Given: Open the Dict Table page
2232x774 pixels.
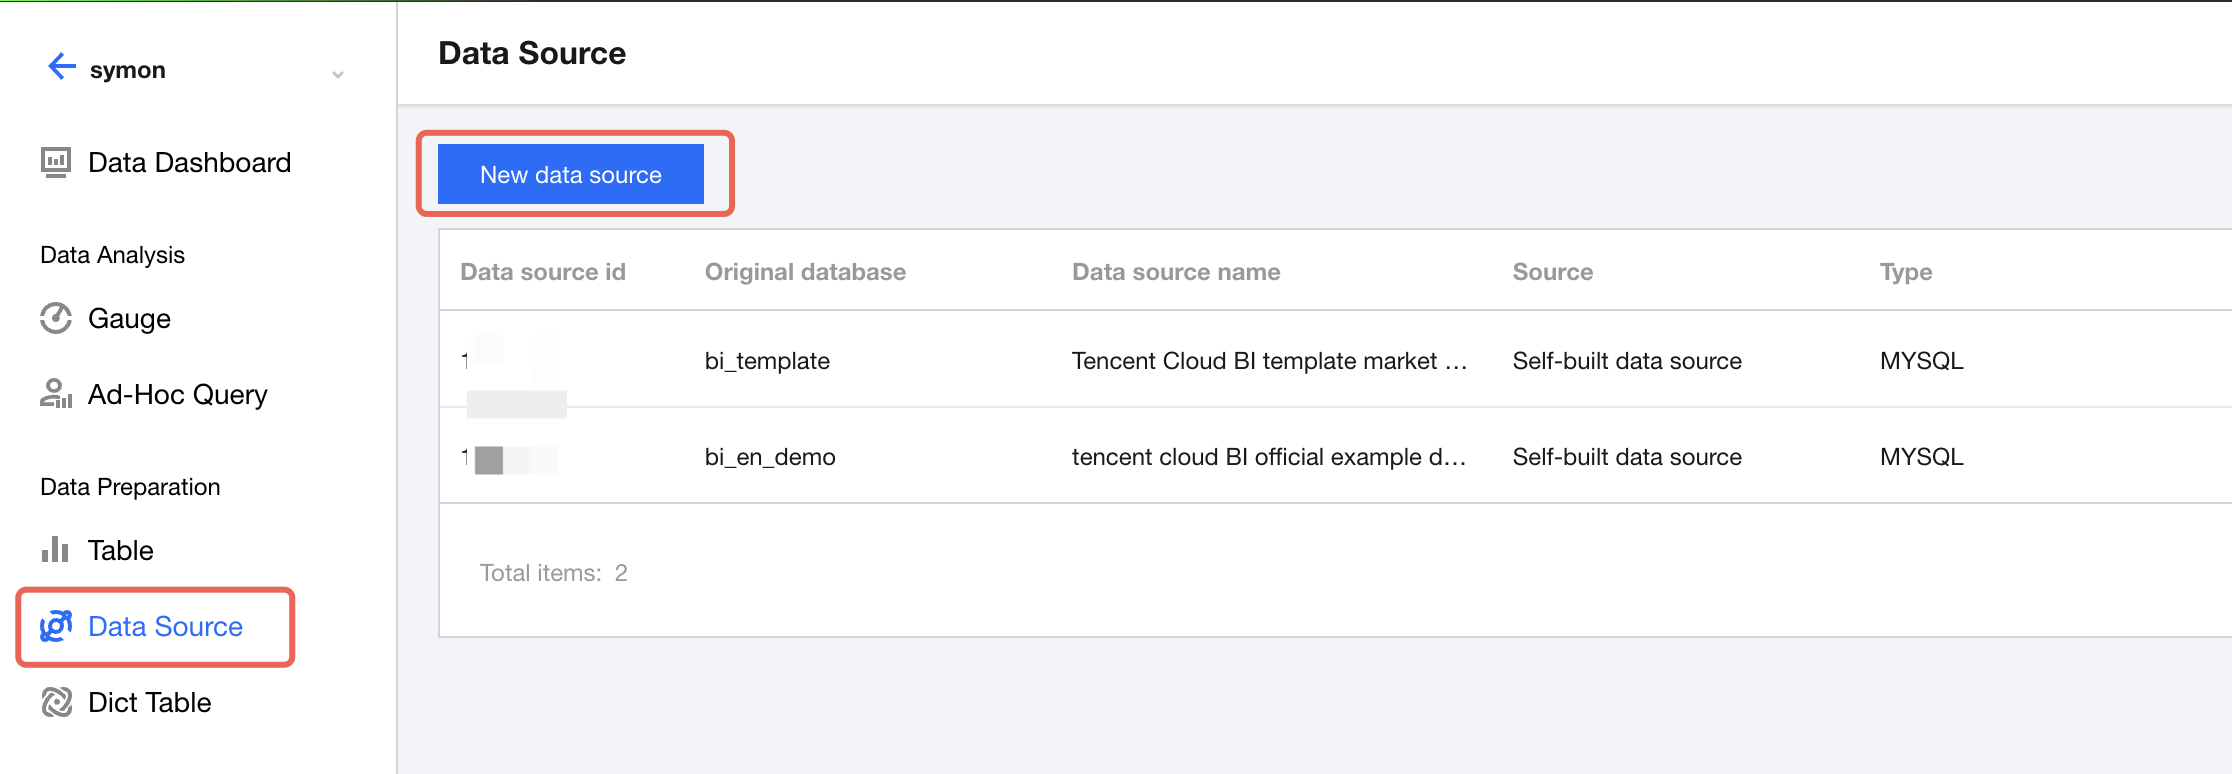Looking at the screenshot, I should click(x=149, y=703).
